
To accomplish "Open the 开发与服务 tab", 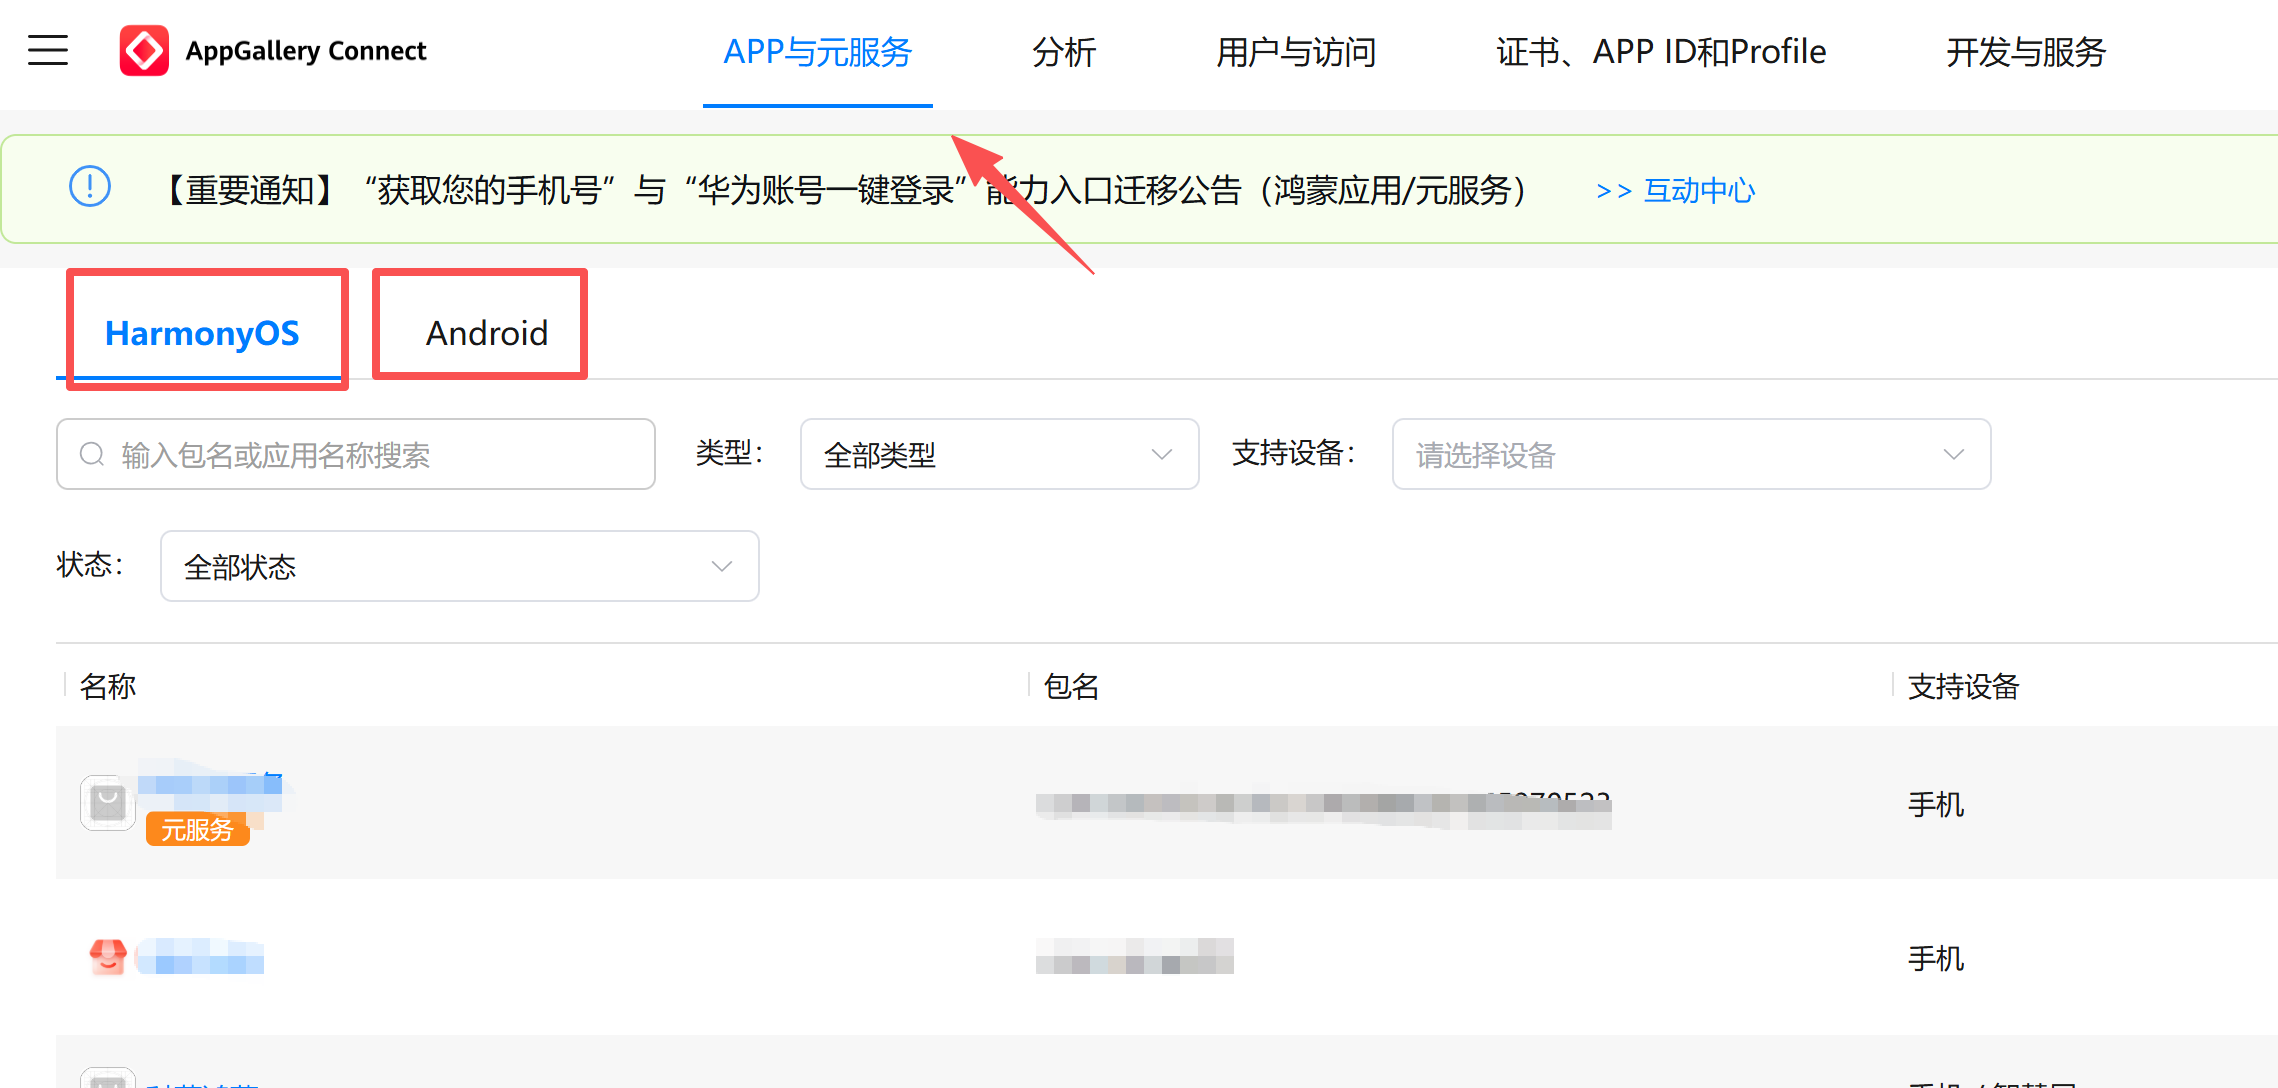I will (2026, 52).
